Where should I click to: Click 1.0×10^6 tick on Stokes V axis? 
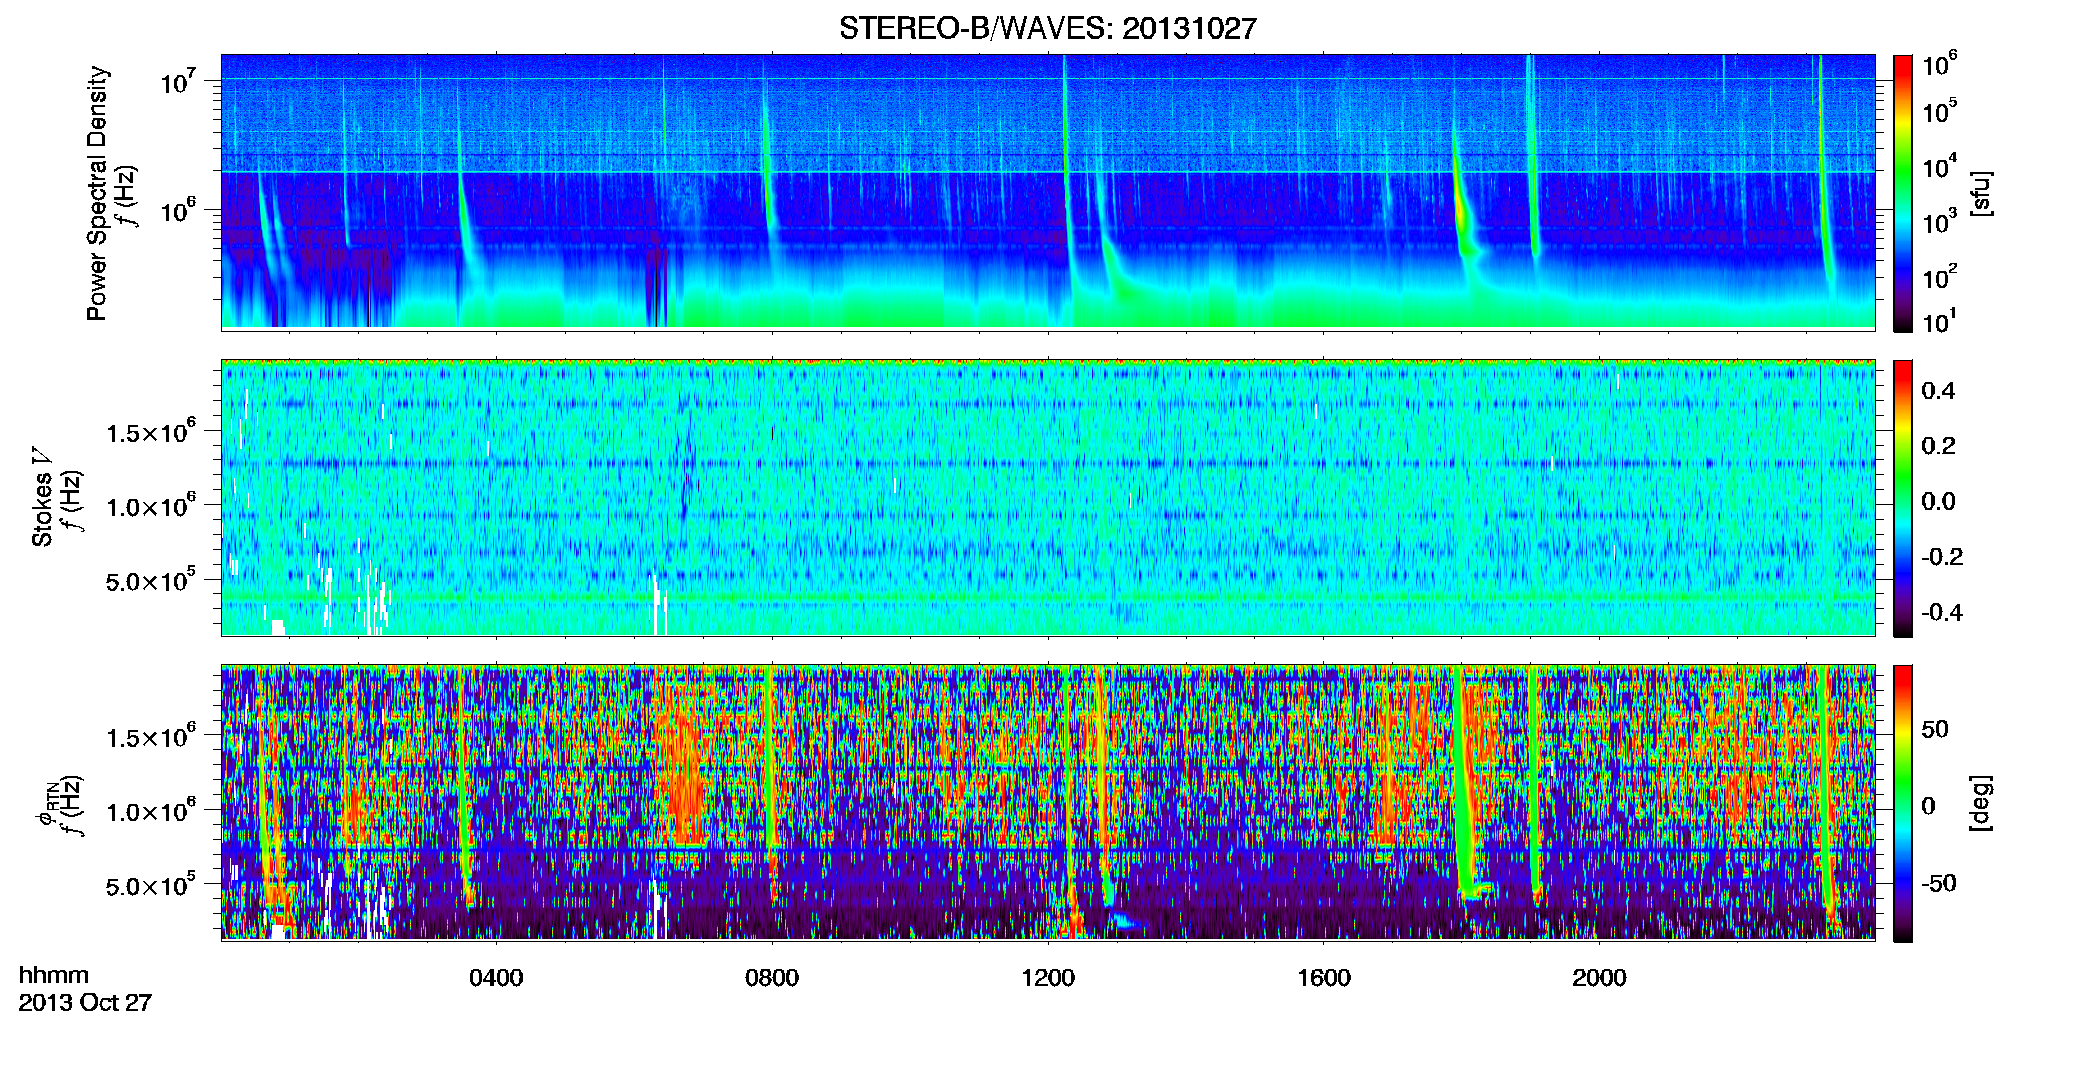pos(151,506)
